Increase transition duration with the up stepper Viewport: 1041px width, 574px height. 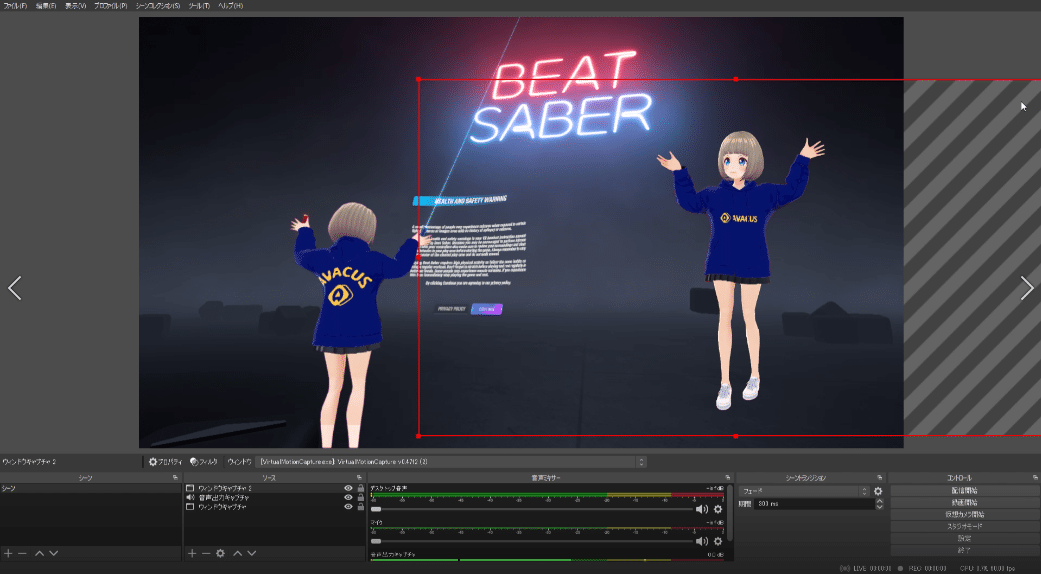pos(879,502)
